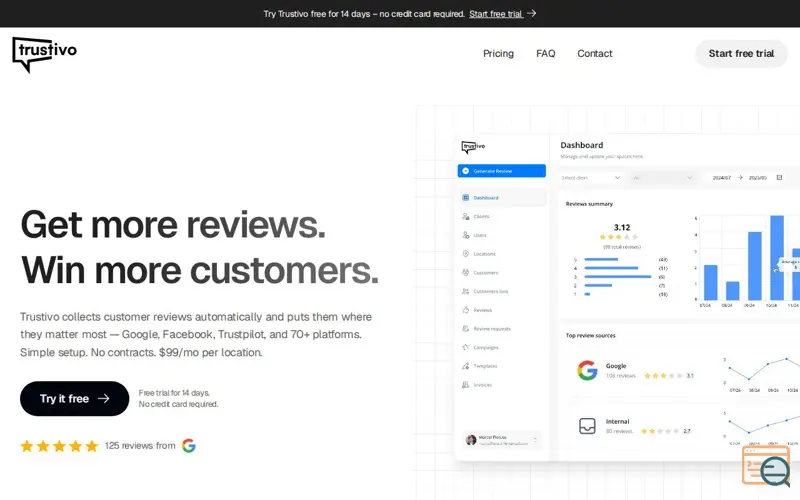Click the trustivo logo inside the dashboard preview
800x500 pixels.
[473, 147]
